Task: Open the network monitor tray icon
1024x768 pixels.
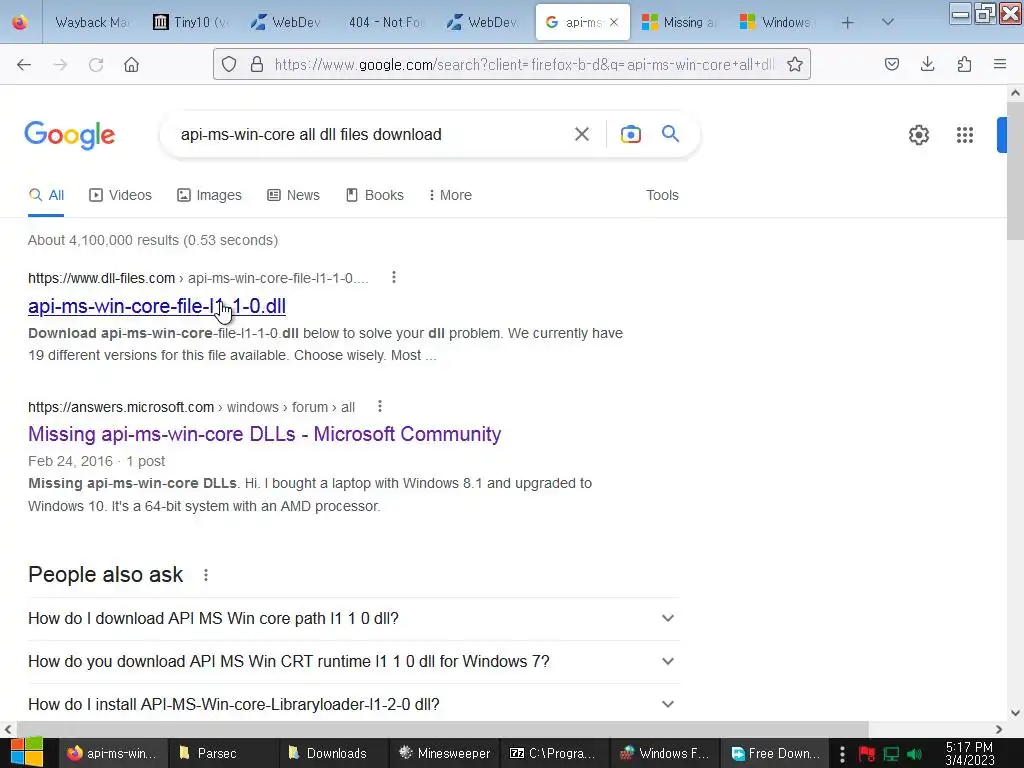Action: (891, 754)
